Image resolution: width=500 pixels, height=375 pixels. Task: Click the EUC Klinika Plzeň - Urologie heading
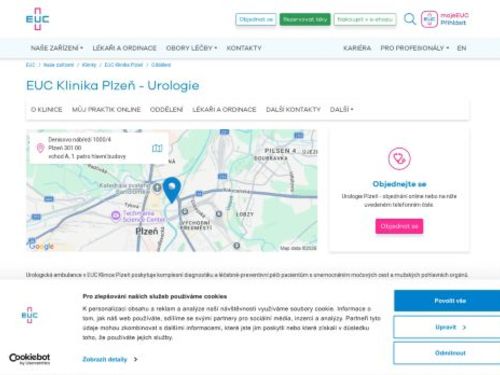click(x=113, y=86)
